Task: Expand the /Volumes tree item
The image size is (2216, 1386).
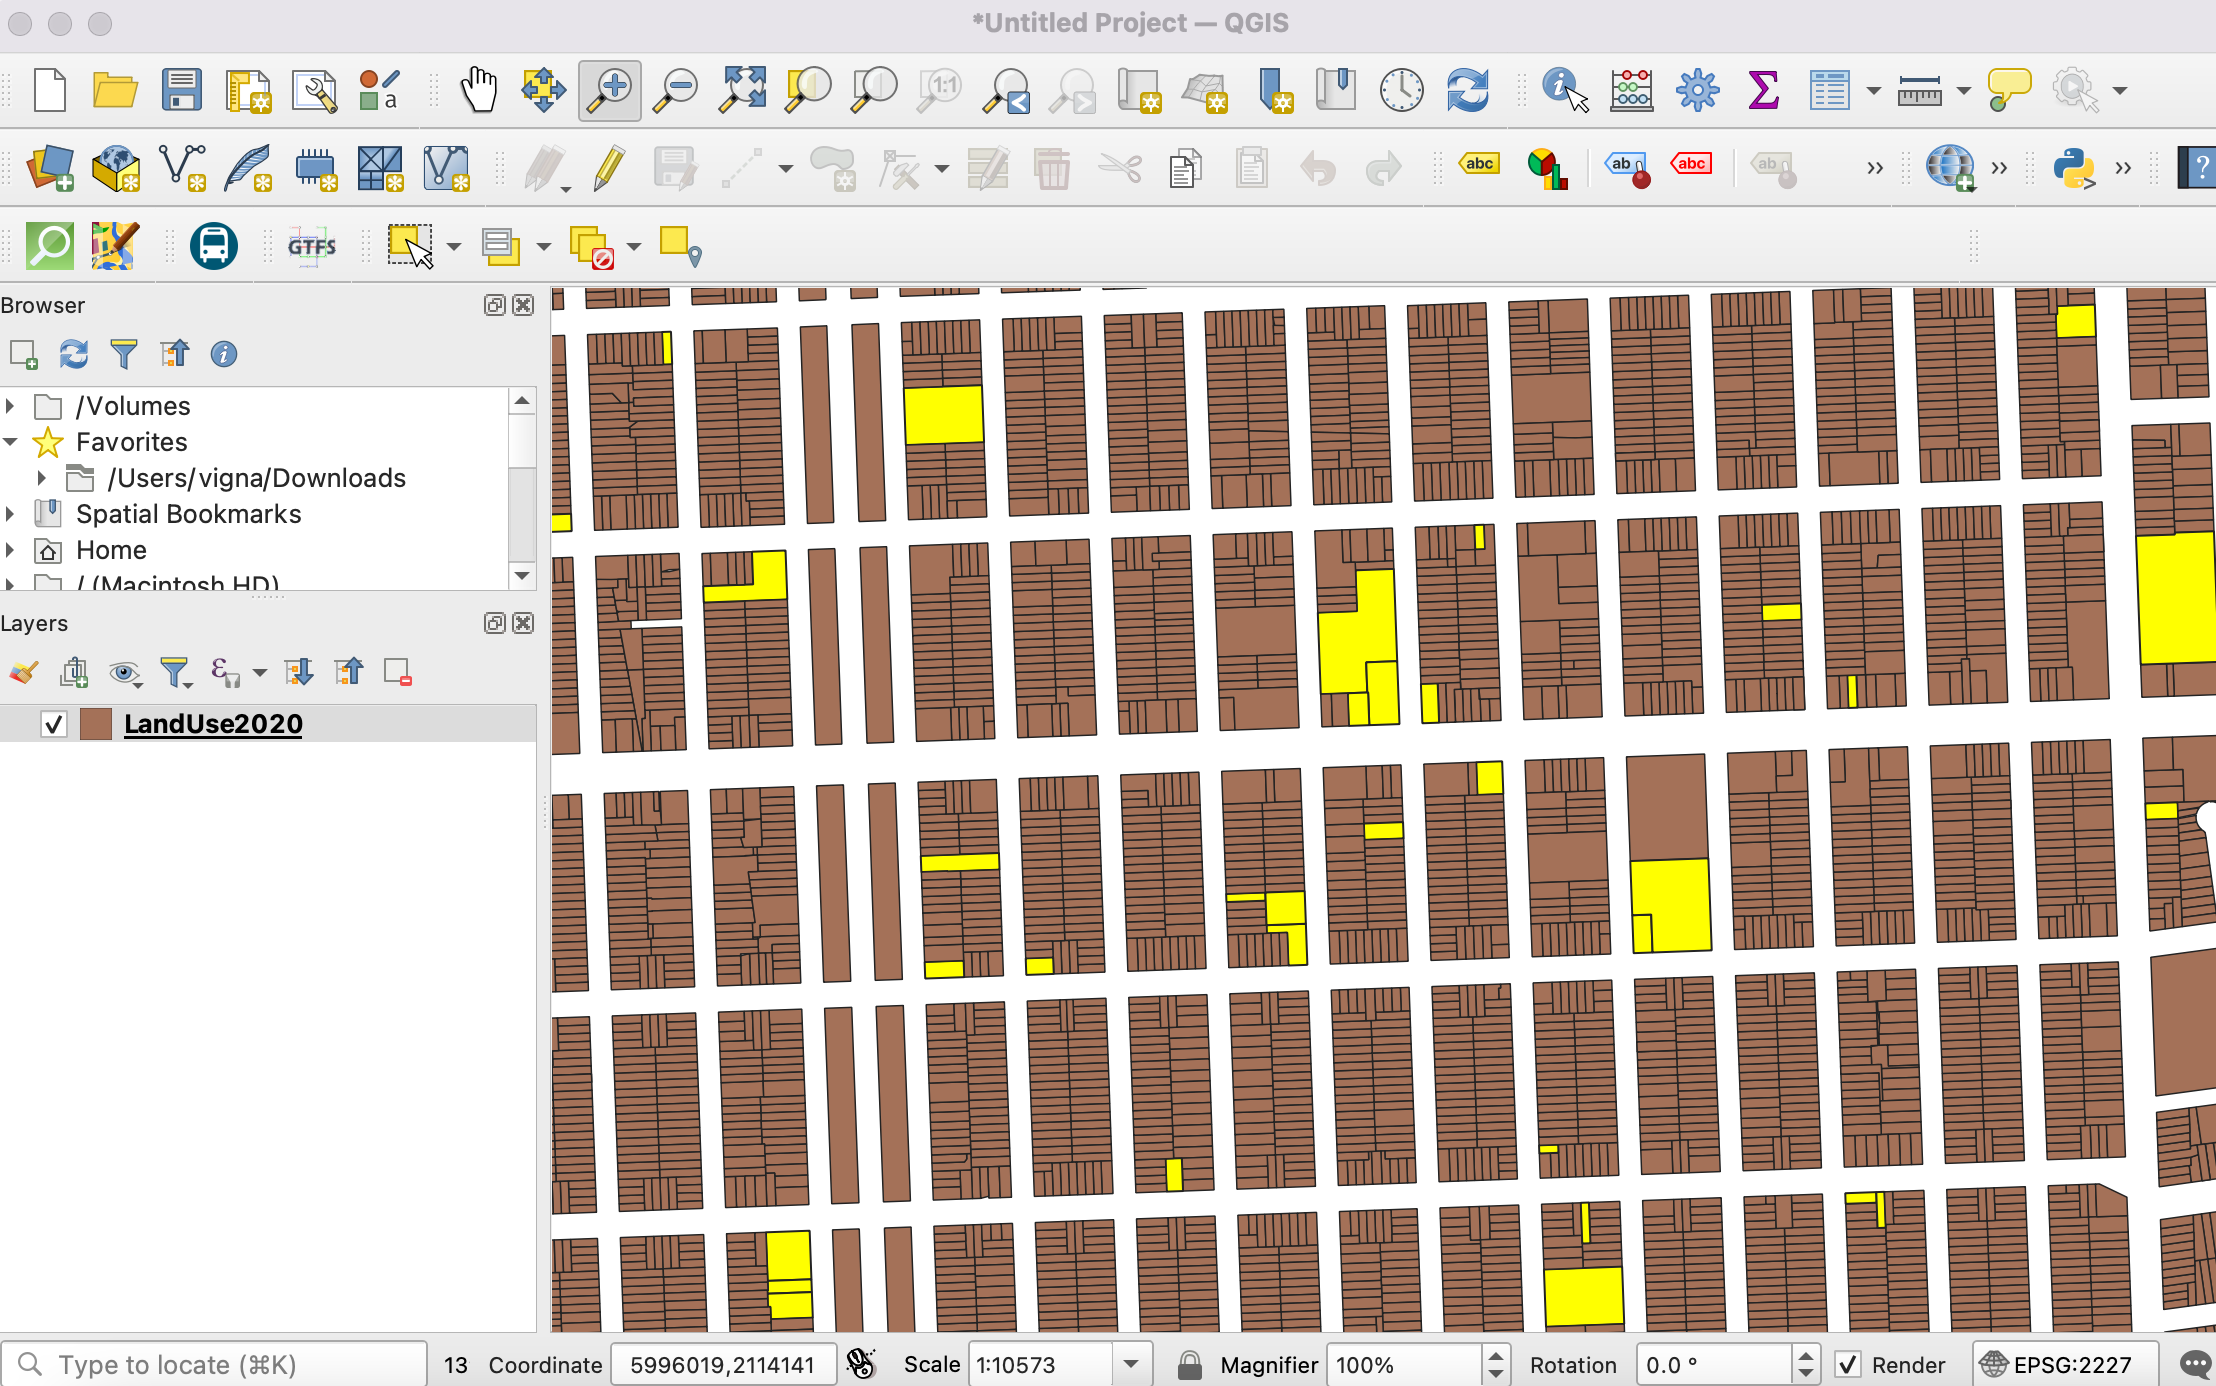Action: [x=10, y=406]
